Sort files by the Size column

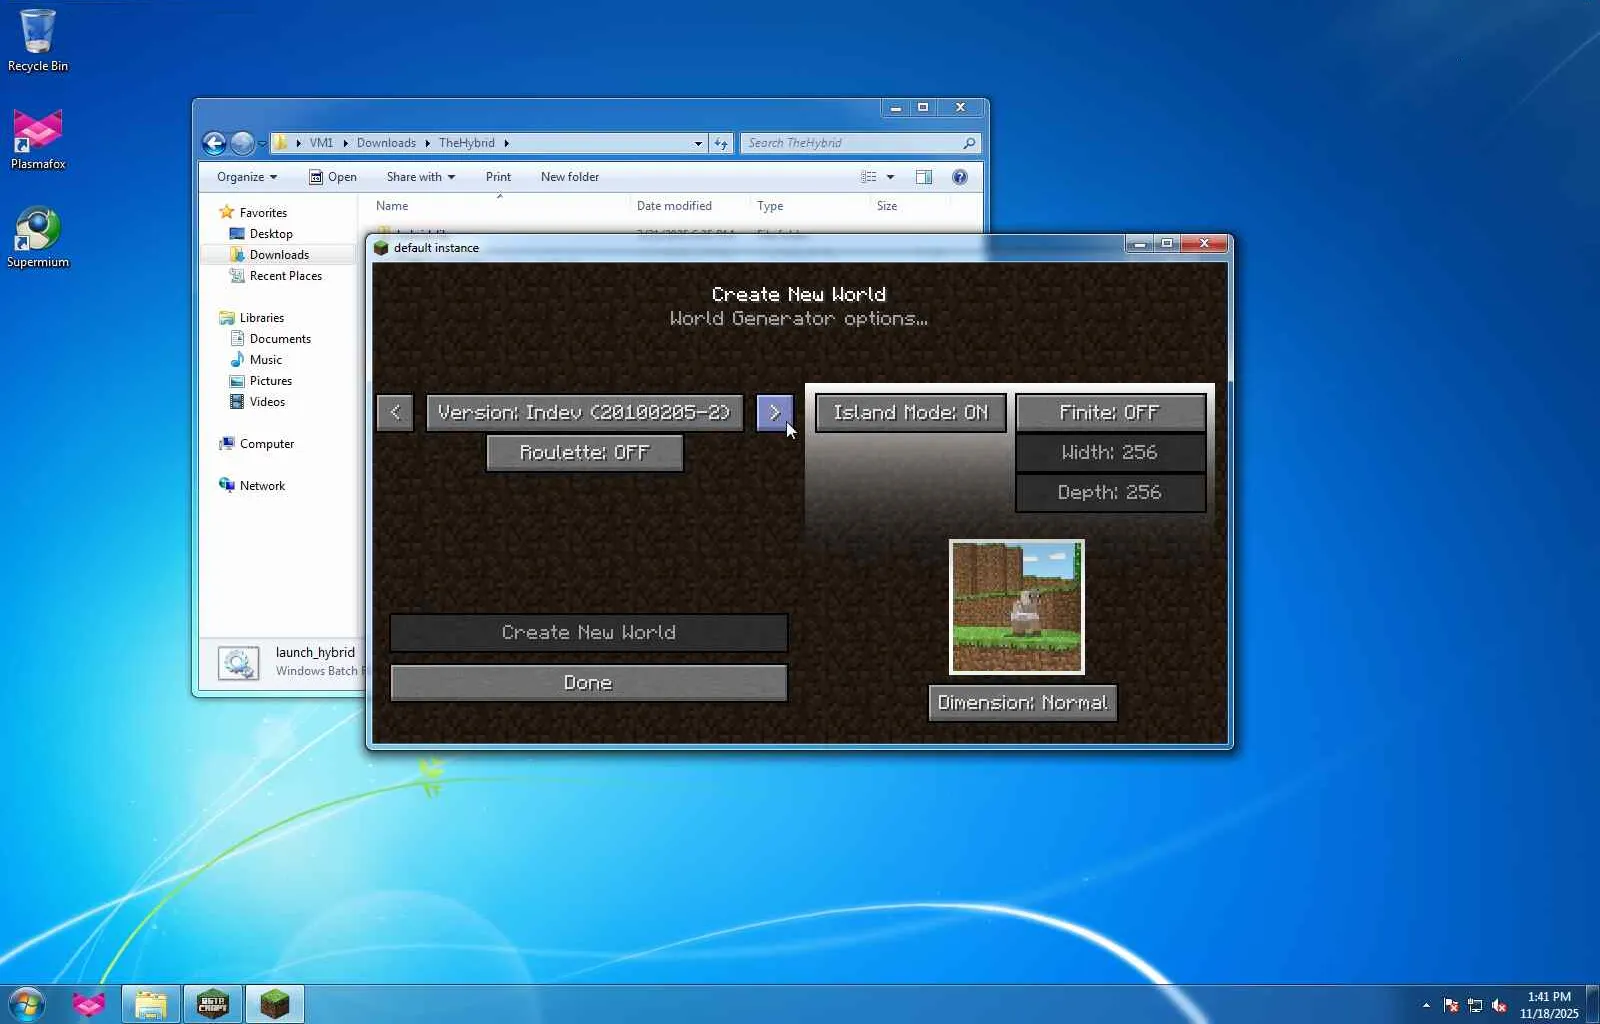tap(887, 206)
